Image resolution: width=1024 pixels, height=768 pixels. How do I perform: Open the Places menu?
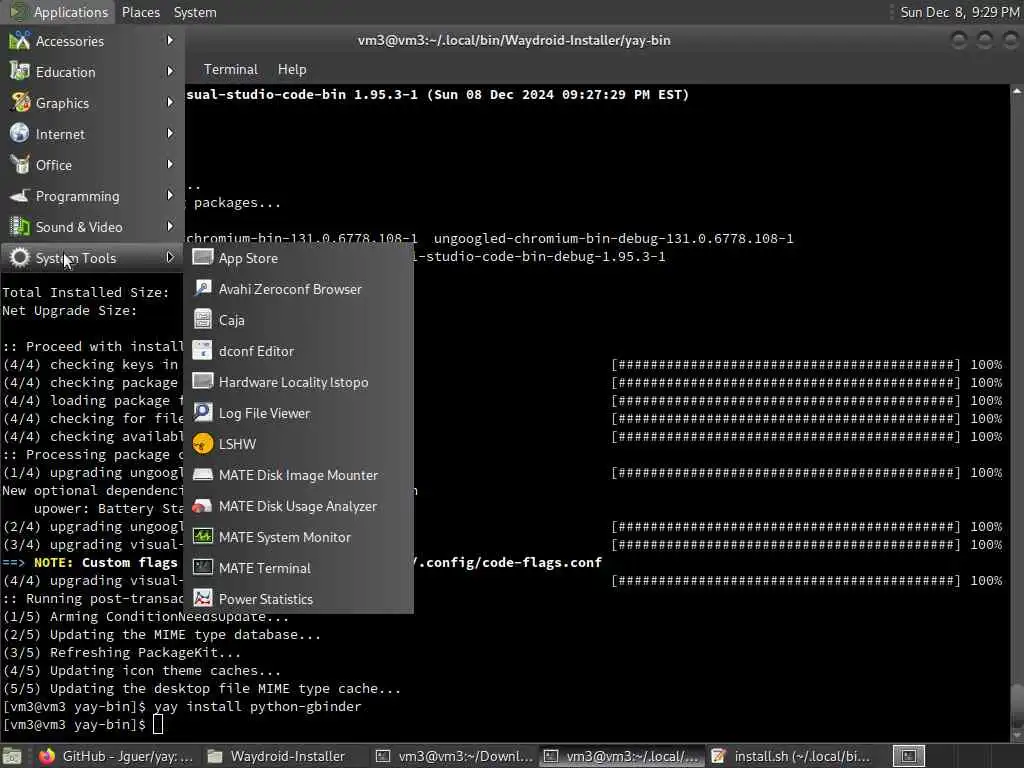140,12
